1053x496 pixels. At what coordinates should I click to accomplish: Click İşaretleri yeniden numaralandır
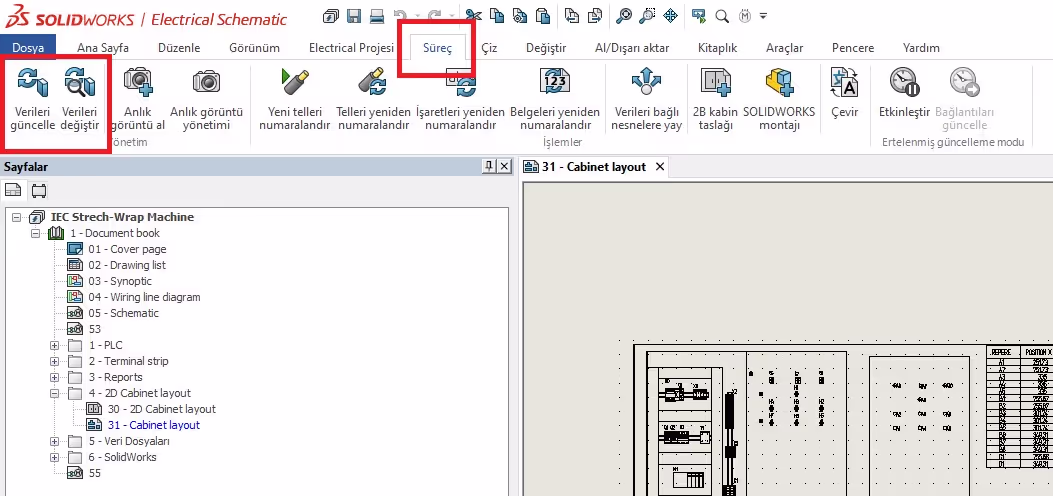click(x=460, y=83)
